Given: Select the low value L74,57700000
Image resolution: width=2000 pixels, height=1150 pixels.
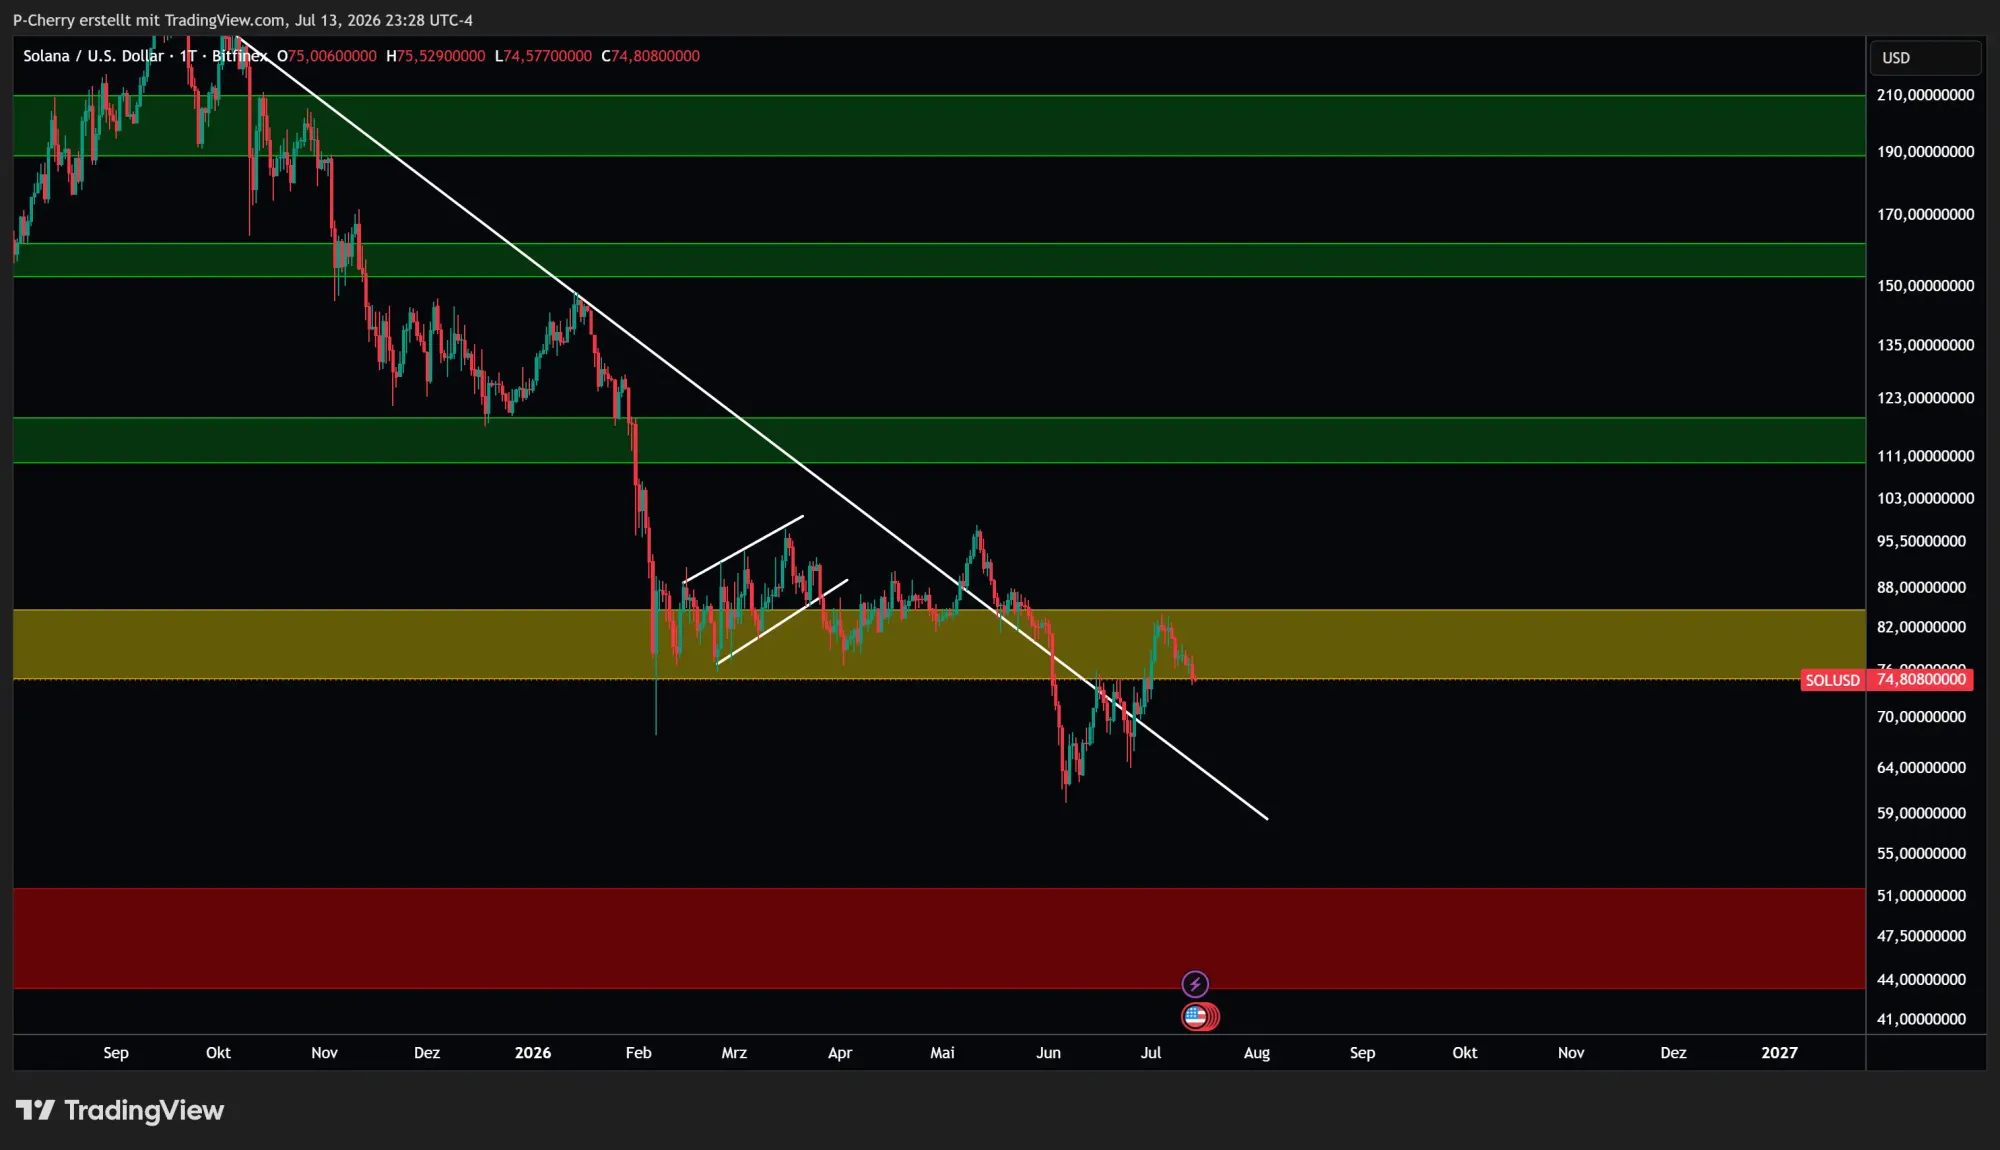Looking at the screenshot, I should [x=543, y=56].
